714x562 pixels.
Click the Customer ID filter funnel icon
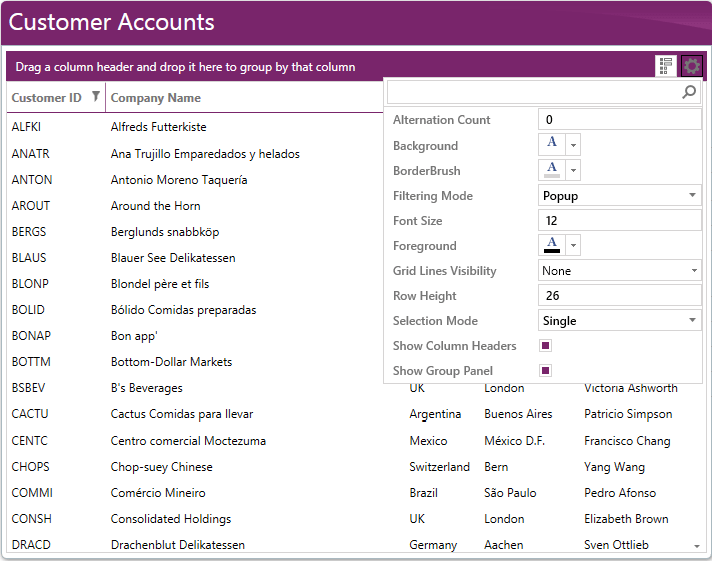click(96, 97)
